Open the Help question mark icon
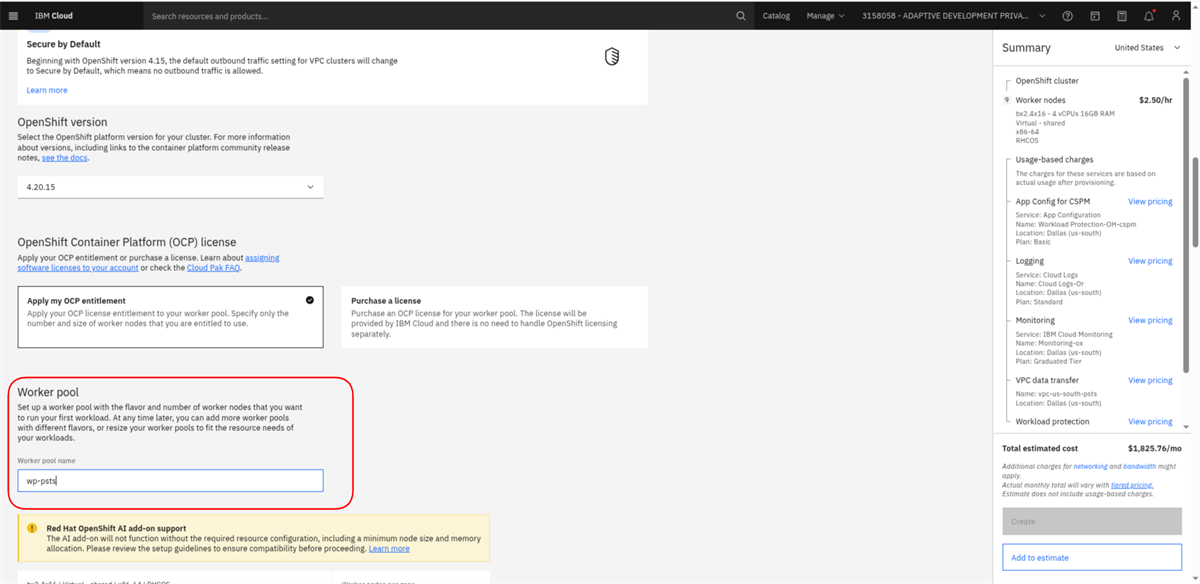Image resolution: width=1200 pixels, height=584 pixels. tap(1068, 16)
